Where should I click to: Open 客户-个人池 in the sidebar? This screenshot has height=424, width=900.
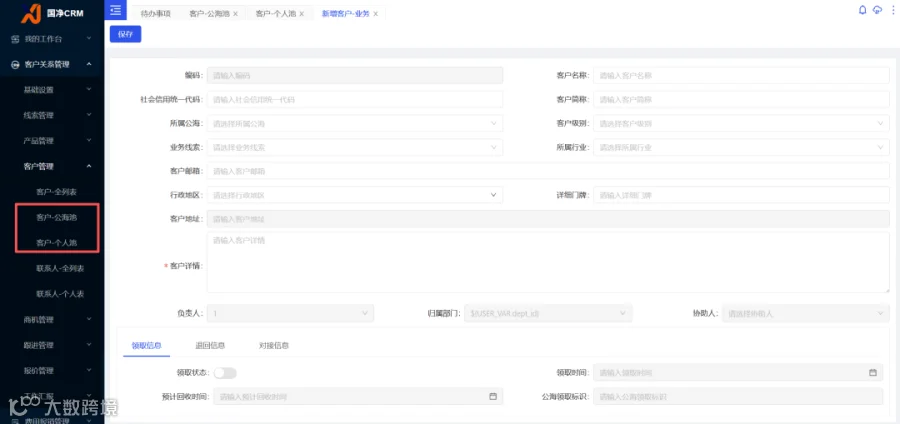(56, 243)
